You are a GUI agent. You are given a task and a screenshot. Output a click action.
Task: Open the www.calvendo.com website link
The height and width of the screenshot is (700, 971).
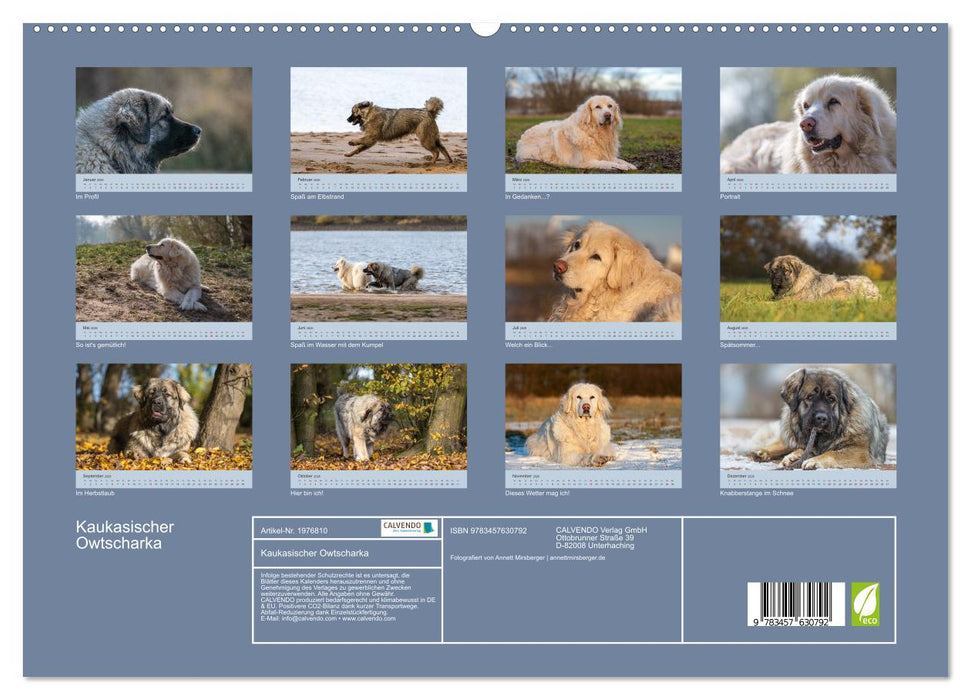click(x=370, y=620)
